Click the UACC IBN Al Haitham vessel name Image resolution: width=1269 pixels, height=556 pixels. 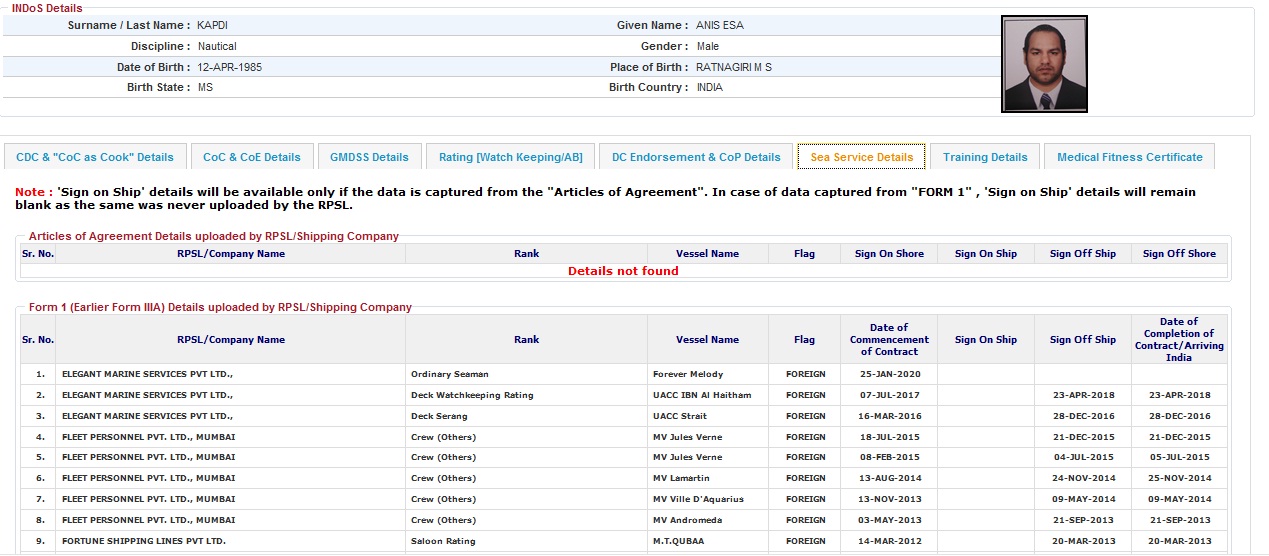tap(701, 395)
